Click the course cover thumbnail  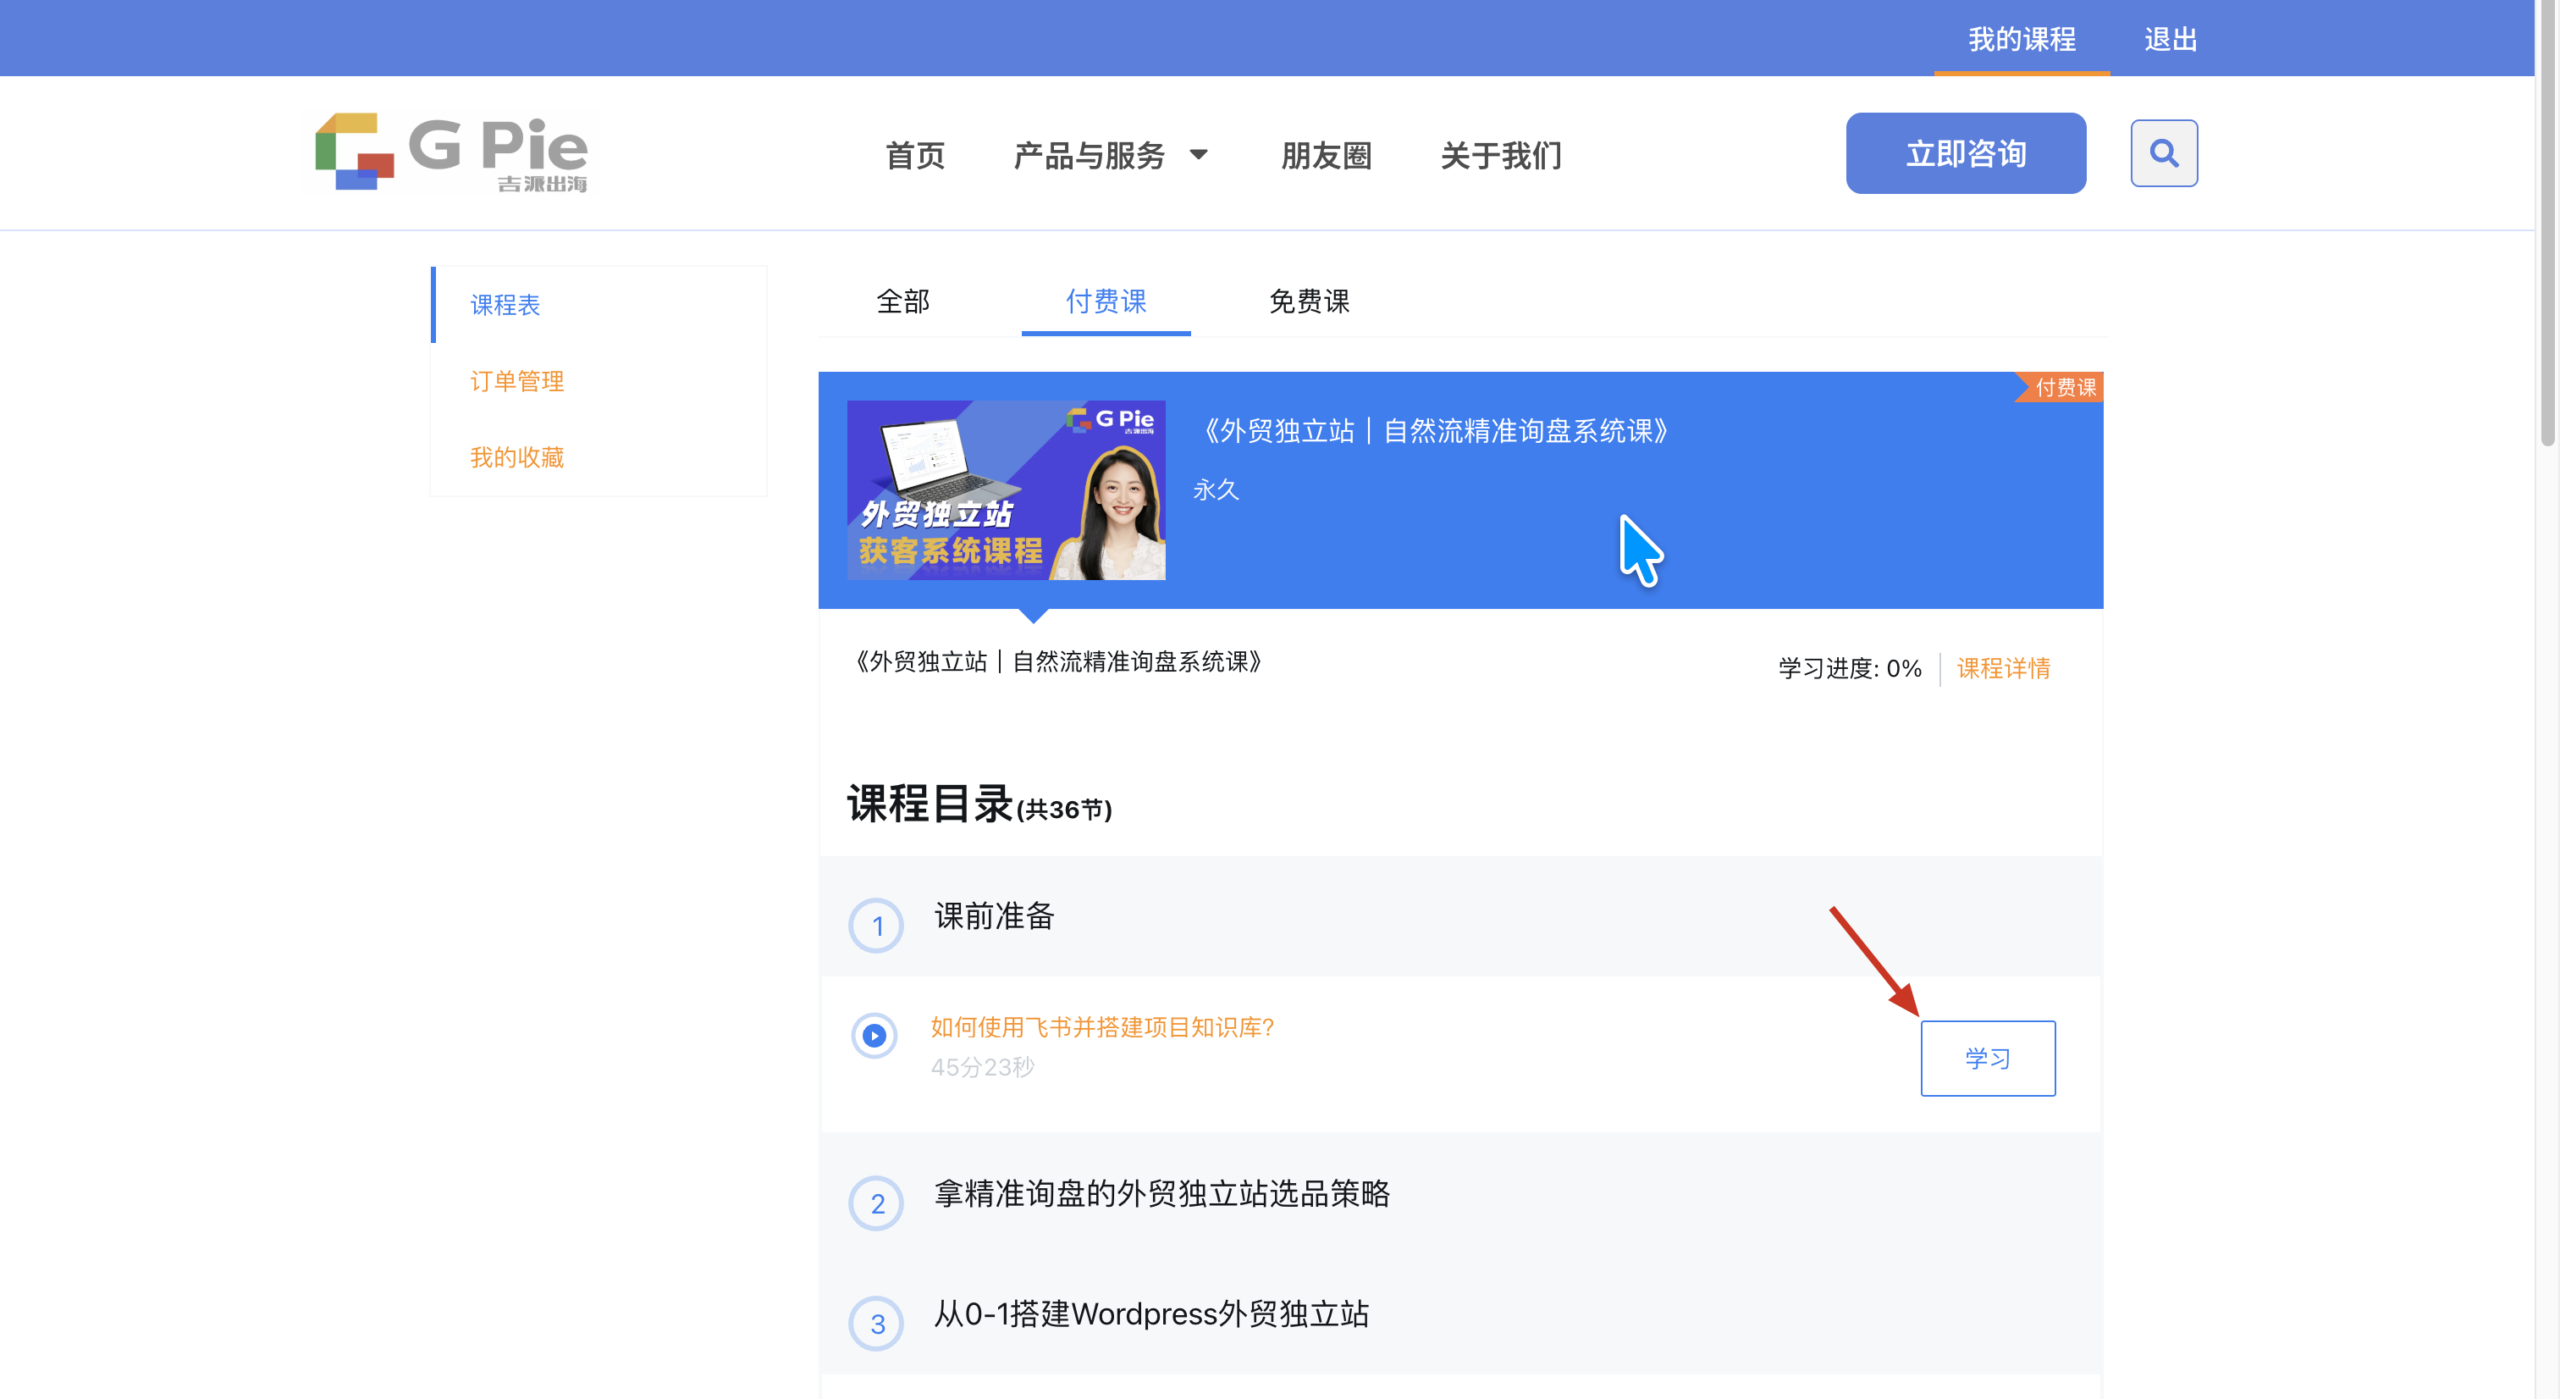(x=1005, y=490)
